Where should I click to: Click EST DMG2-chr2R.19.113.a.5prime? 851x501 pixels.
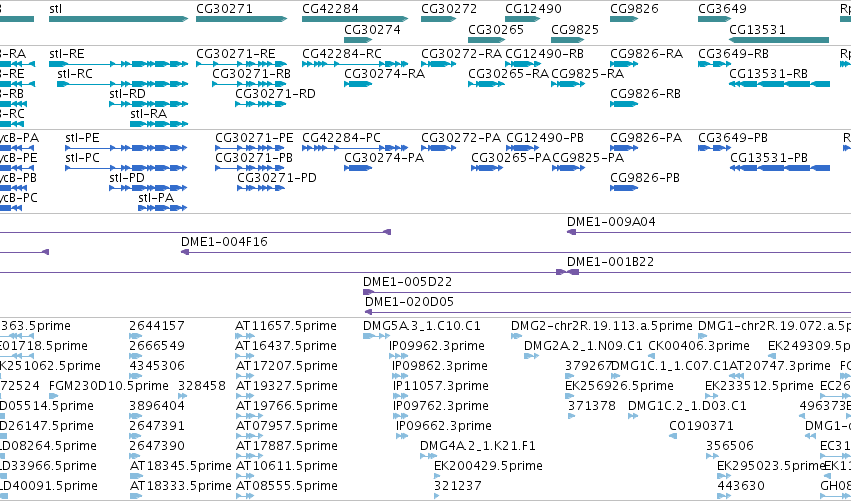[x=516, y=337]
